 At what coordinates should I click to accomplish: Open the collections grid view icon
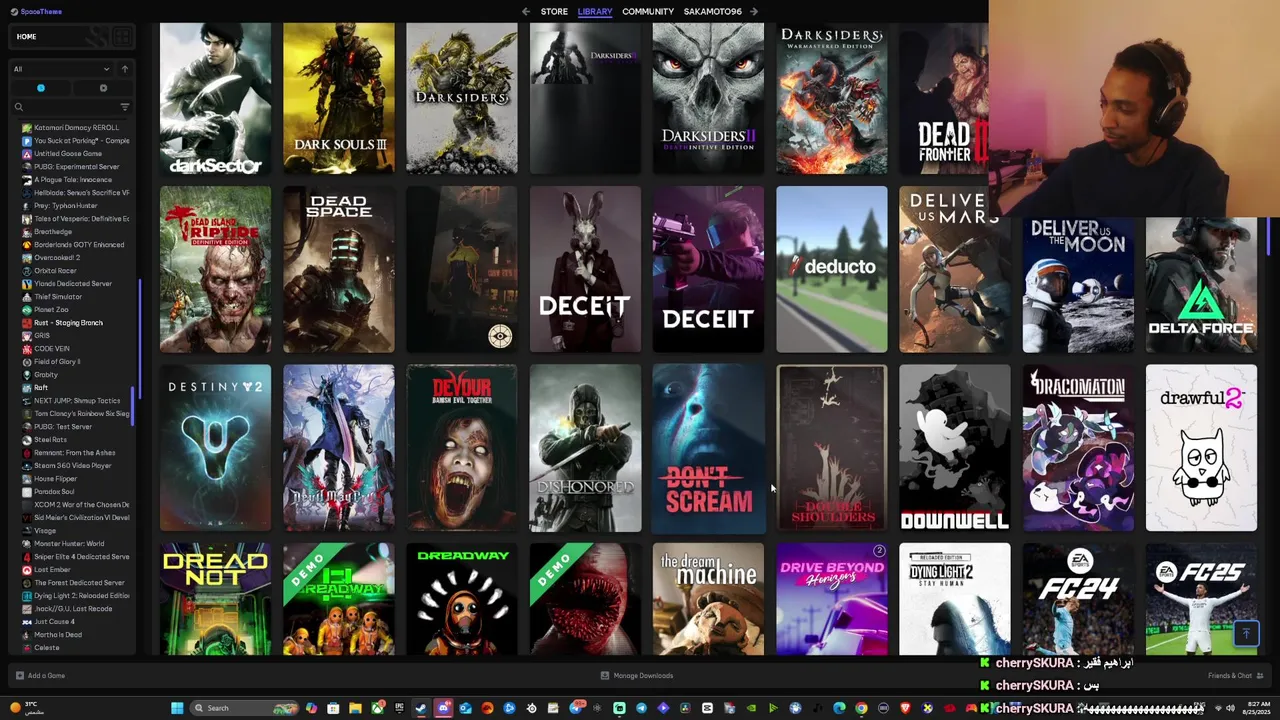click(120, 37)
